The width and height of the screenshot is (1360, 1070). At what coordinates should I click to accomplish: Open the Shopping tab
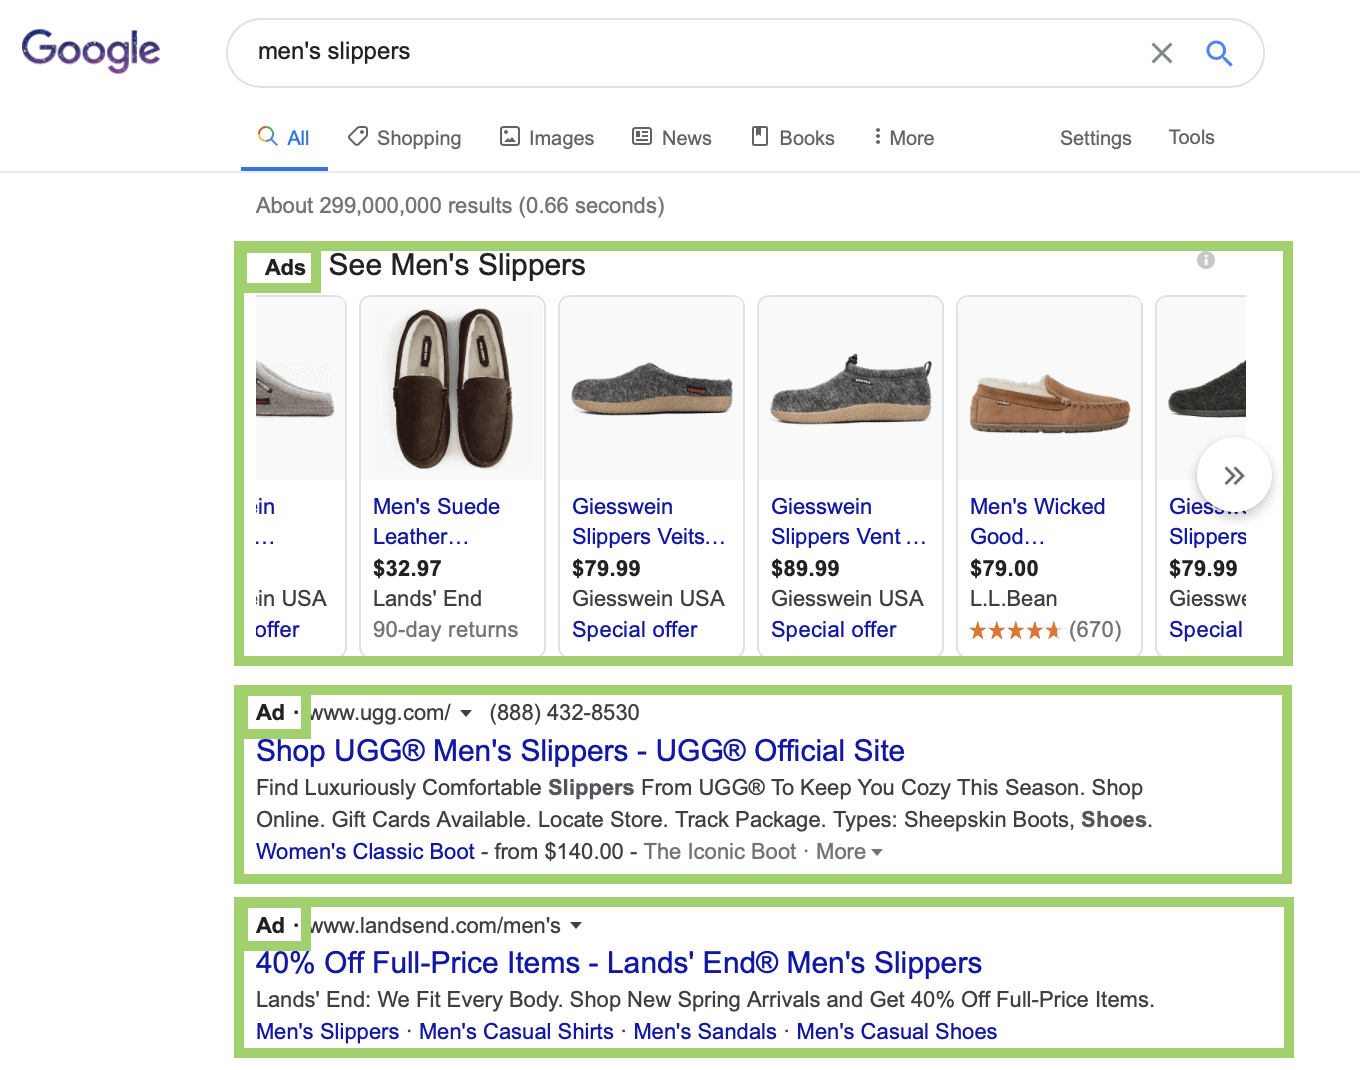pos(405,138)
